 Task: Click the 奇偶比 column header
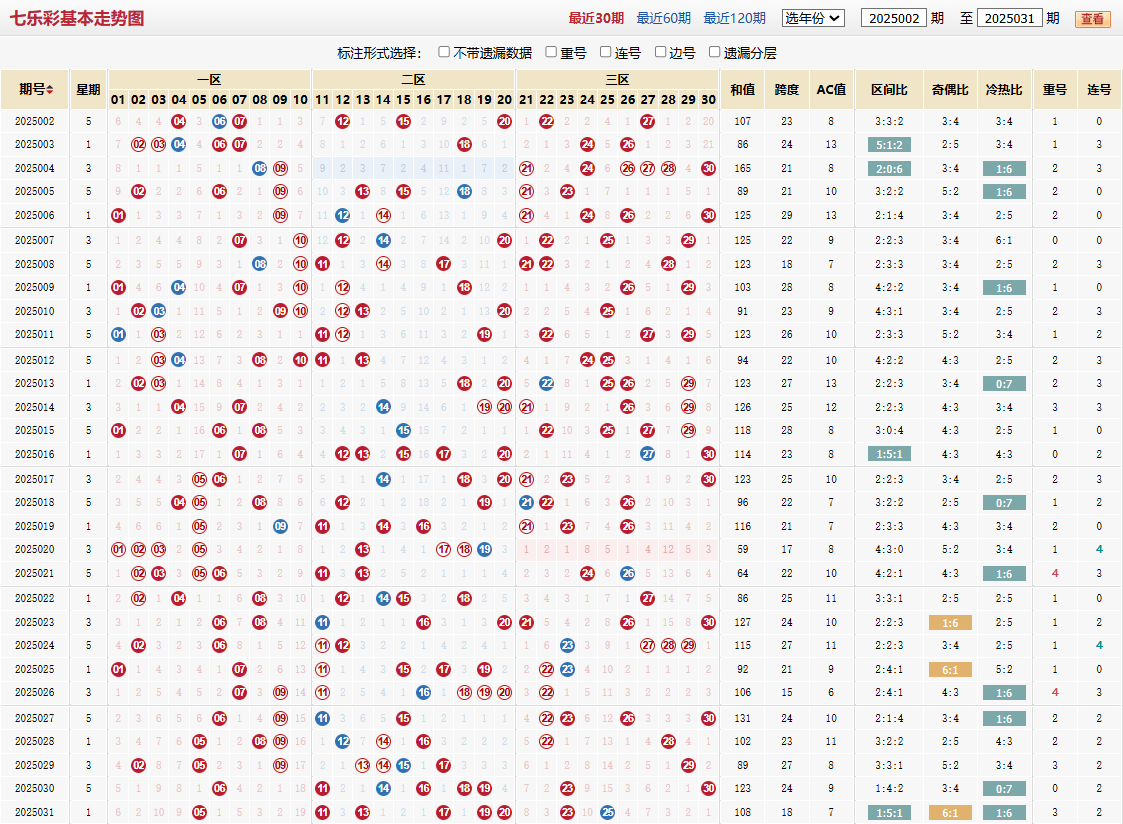pos(950,89)
